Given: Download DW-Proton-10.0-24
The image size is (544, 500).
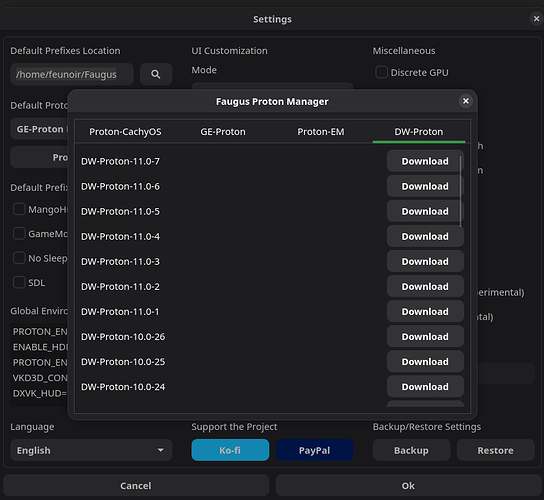Looking at the screenshot, I should [425, 387].
